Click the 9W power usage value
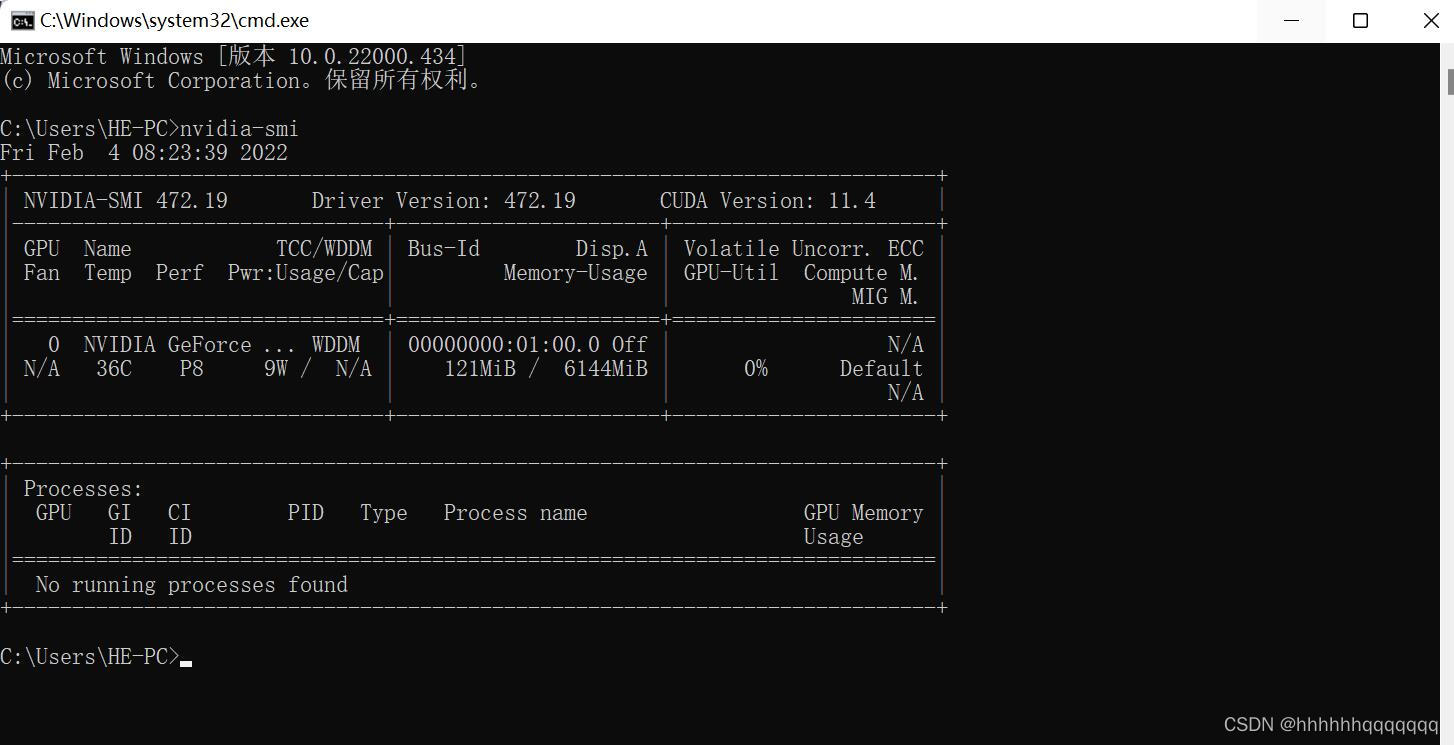 pyautogui.click(x=276, y=369)
